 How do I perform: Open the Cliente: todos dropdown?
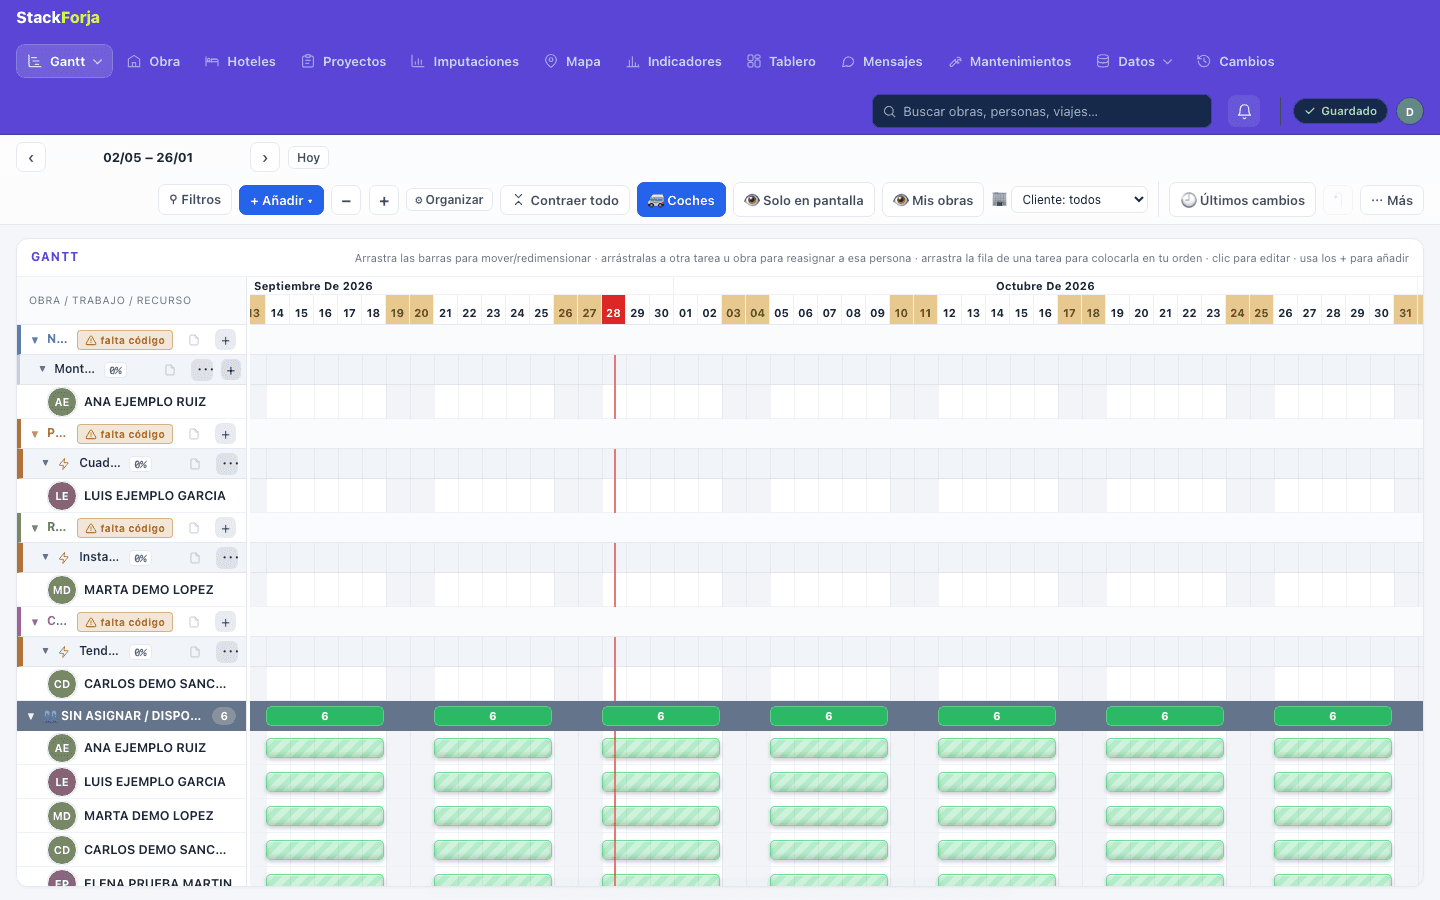point(1080,200)
